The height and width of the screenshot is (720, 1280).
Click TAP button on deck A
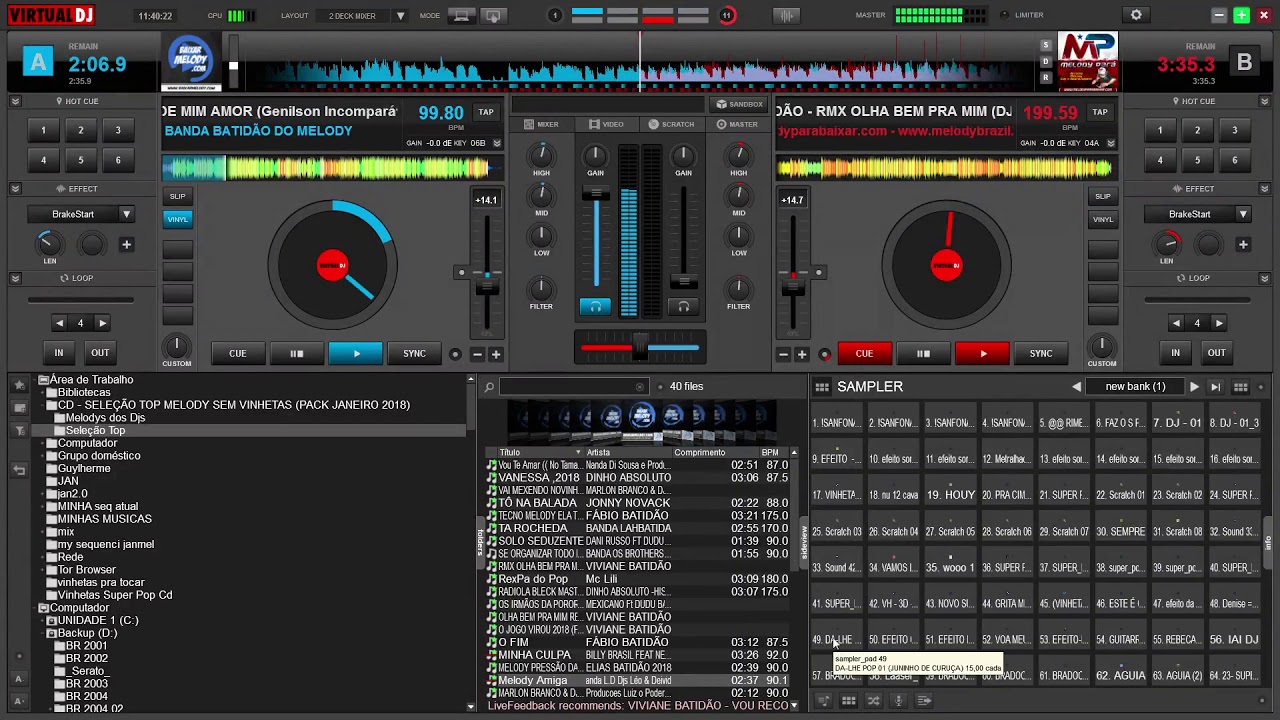click(486, 112)
